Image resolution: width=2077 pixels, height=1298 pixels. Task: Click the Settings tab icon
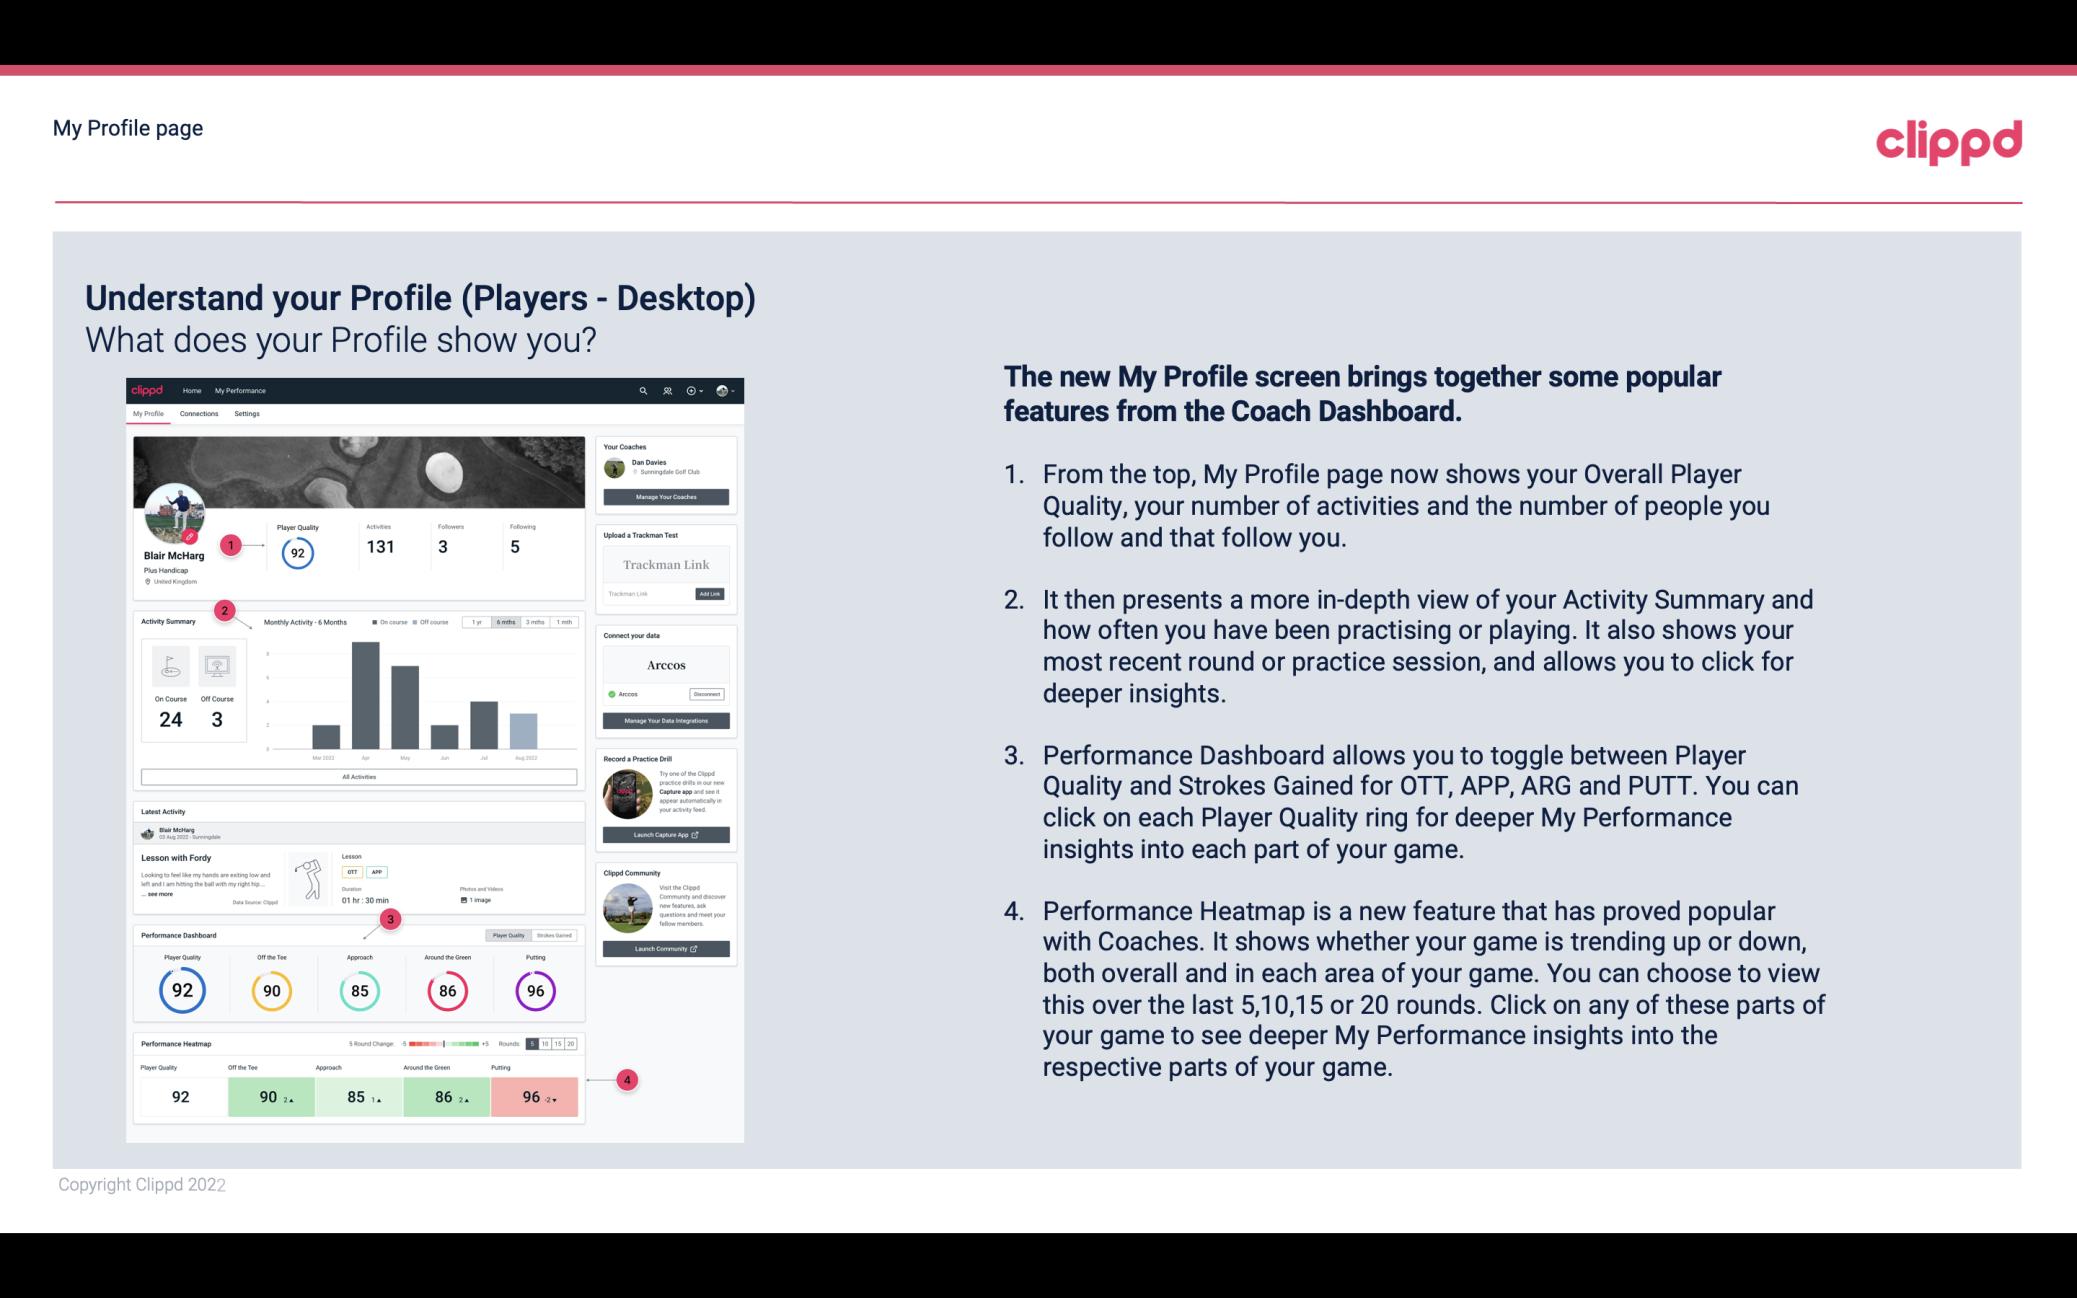click(247, 413)
